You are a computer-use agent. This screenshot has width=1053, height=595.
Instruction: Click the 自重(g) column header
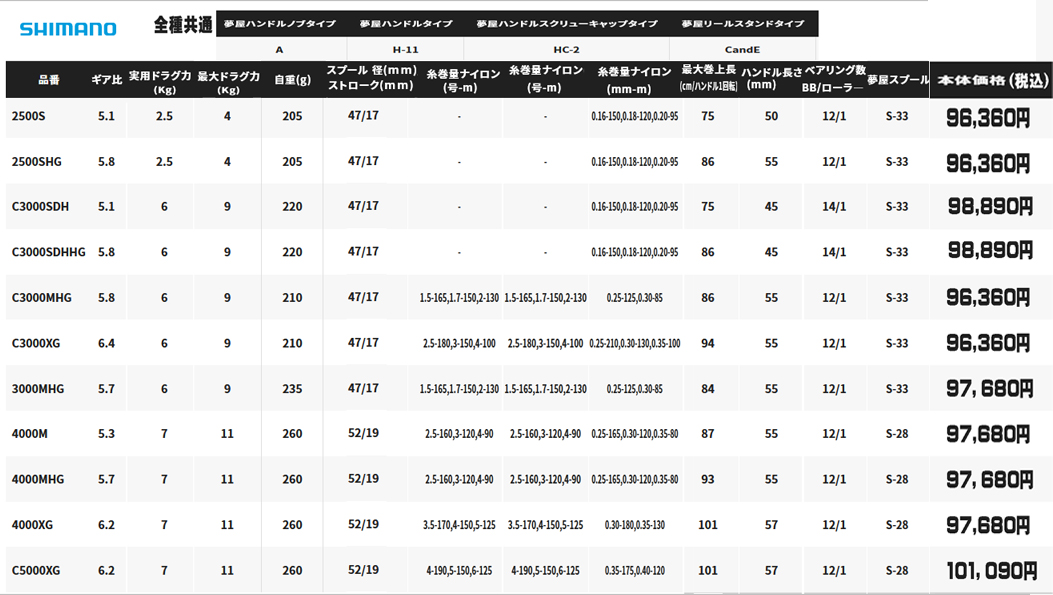click(292, 79)
